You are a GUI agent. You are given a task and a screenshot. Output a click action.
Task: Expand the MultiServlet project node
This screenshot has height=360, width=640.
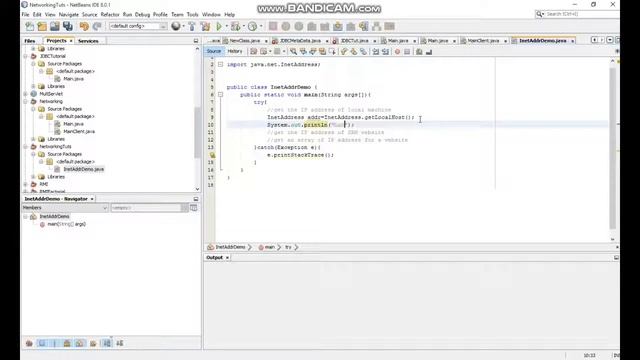pos(26,94)
